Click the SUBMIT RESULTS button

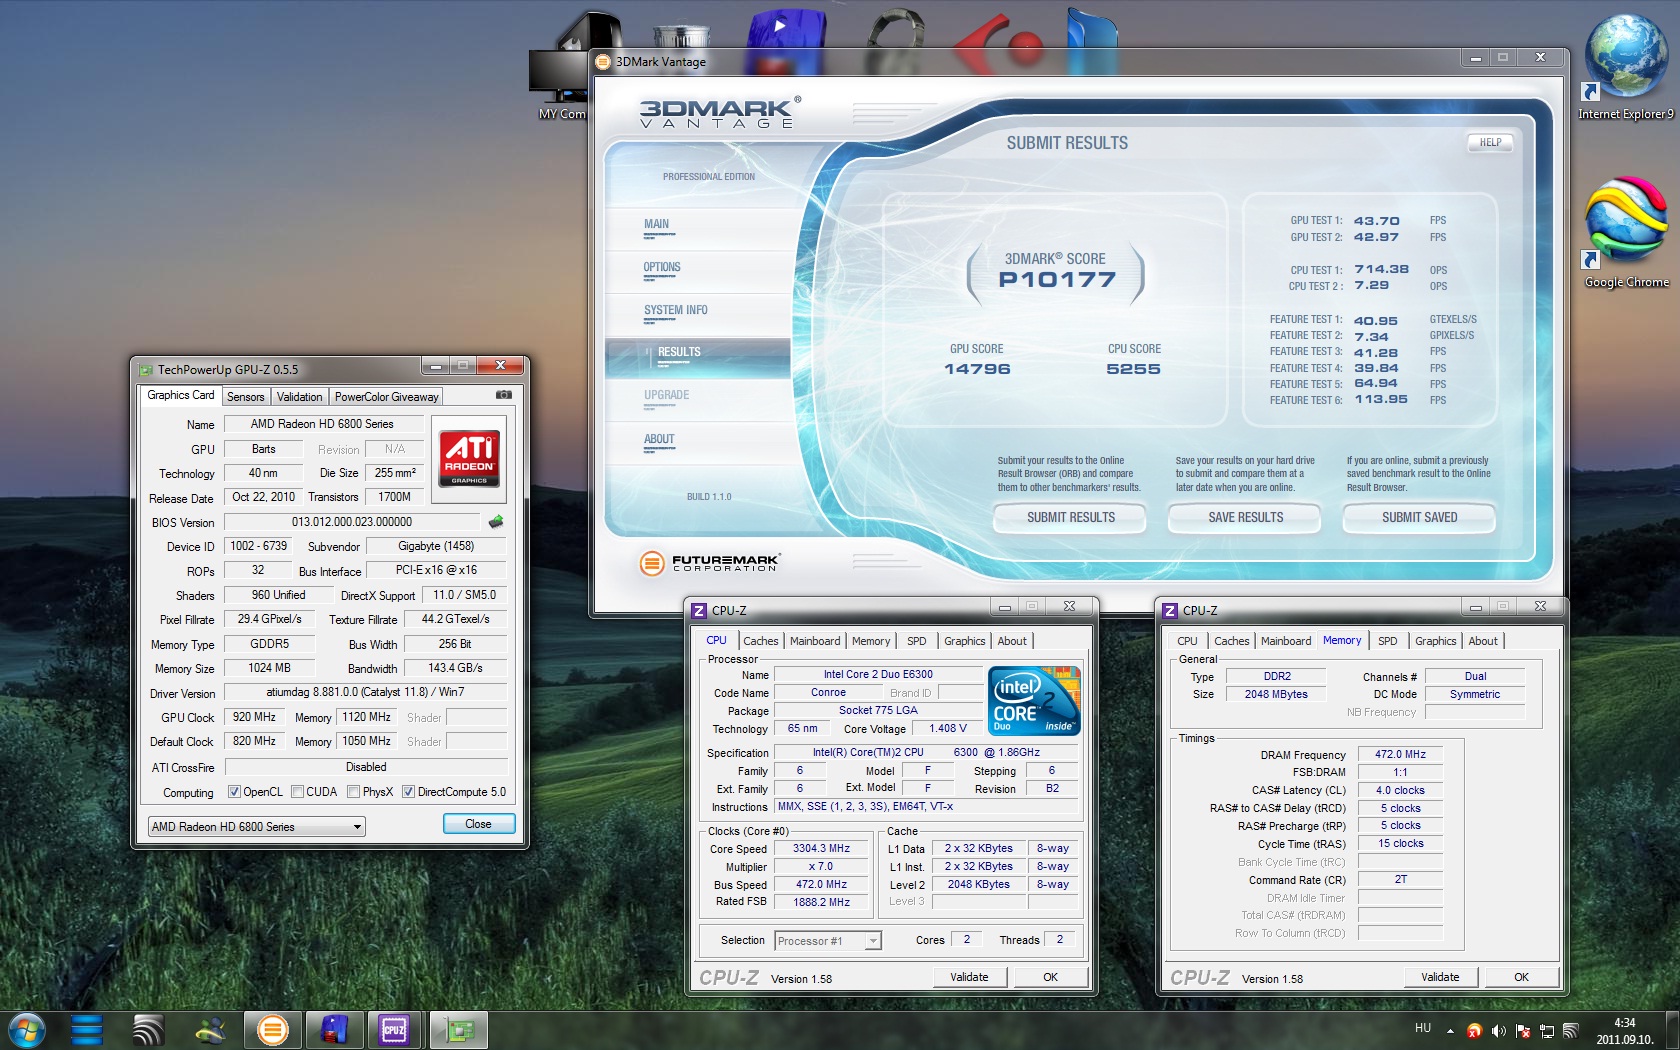point(1070,518)
